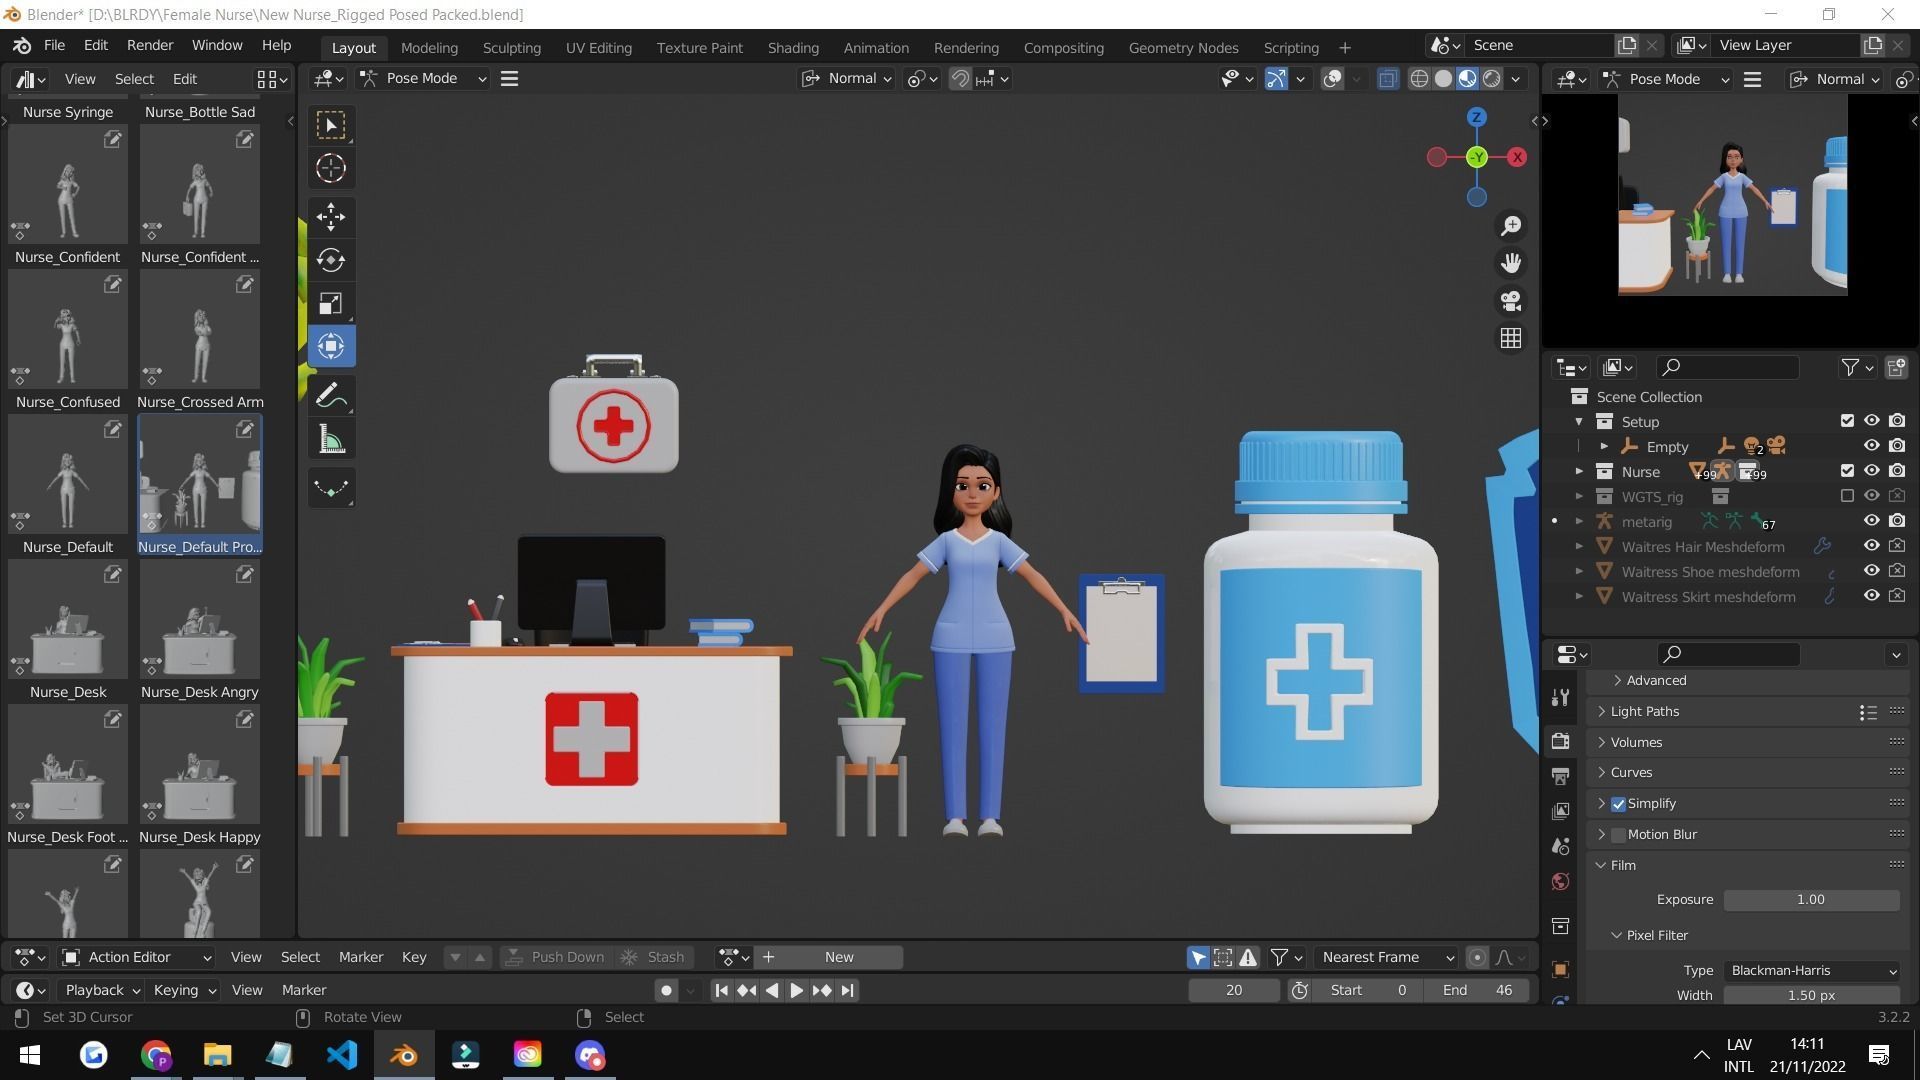
Task: Open the Windows Start menu
Action: pyautogui.click(x=30, y=1055)
